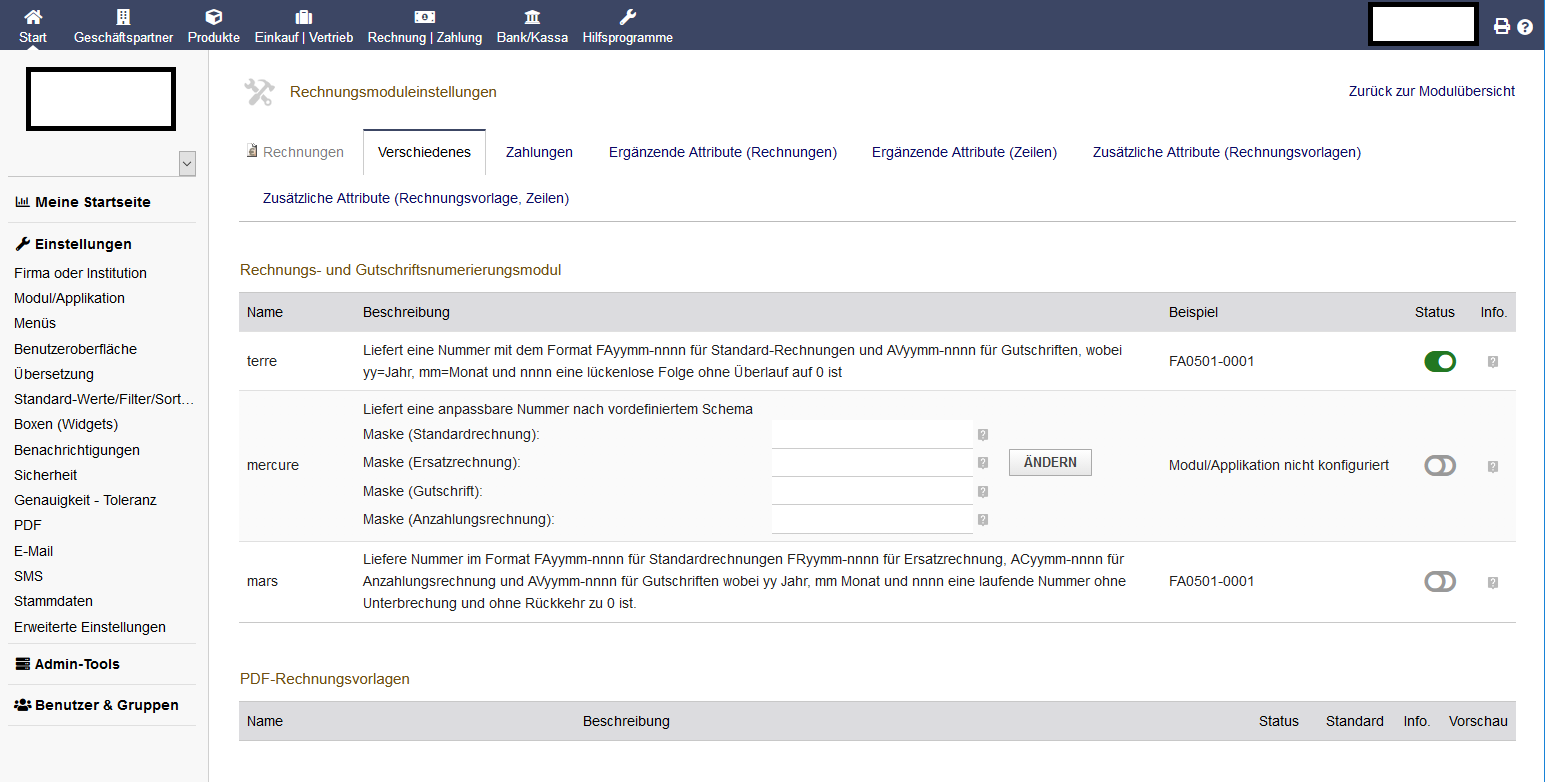The height and width of the screenshot is (782, 1545).
Task: Click info icon in the terre row
Action: click(1493, 362)
